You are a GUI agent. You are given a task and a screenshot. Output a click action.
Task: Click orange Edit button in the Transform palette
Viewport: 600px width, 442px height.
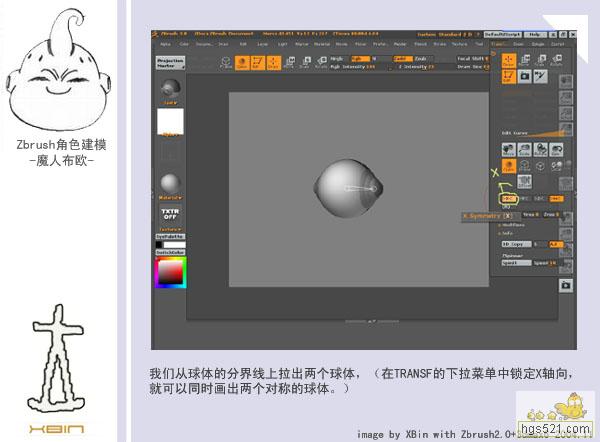point(509,77)
